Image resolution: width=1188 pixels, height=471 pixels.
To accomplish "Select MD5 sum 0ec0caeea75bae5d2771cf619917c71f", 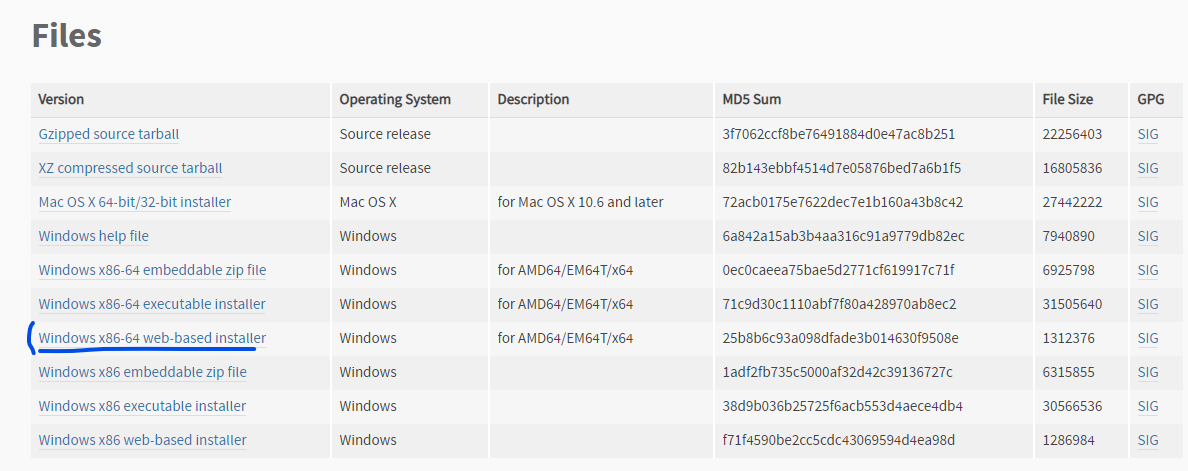I will (838, 270).
